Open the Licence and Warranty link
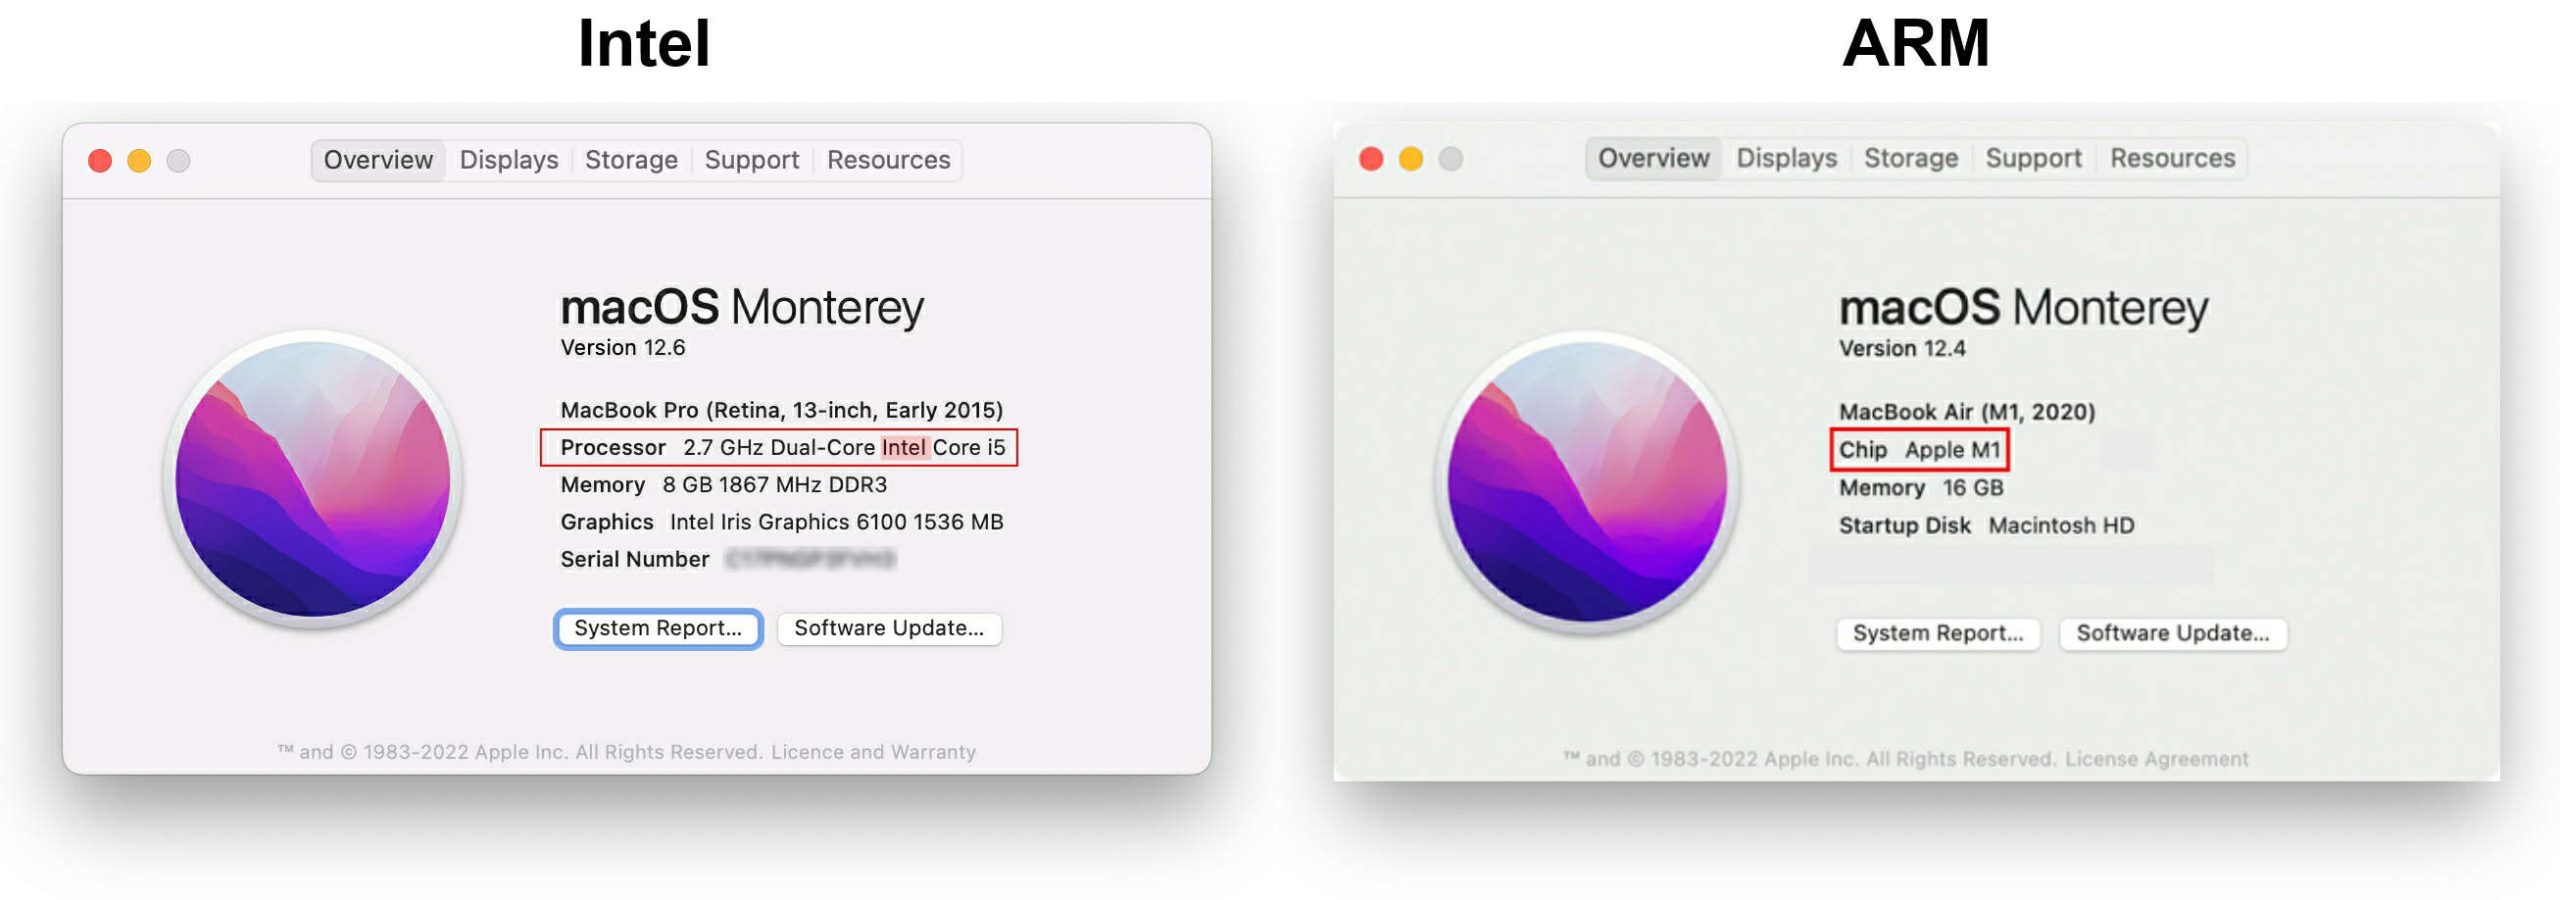The image size is (2560, 900). click(873, 752)
